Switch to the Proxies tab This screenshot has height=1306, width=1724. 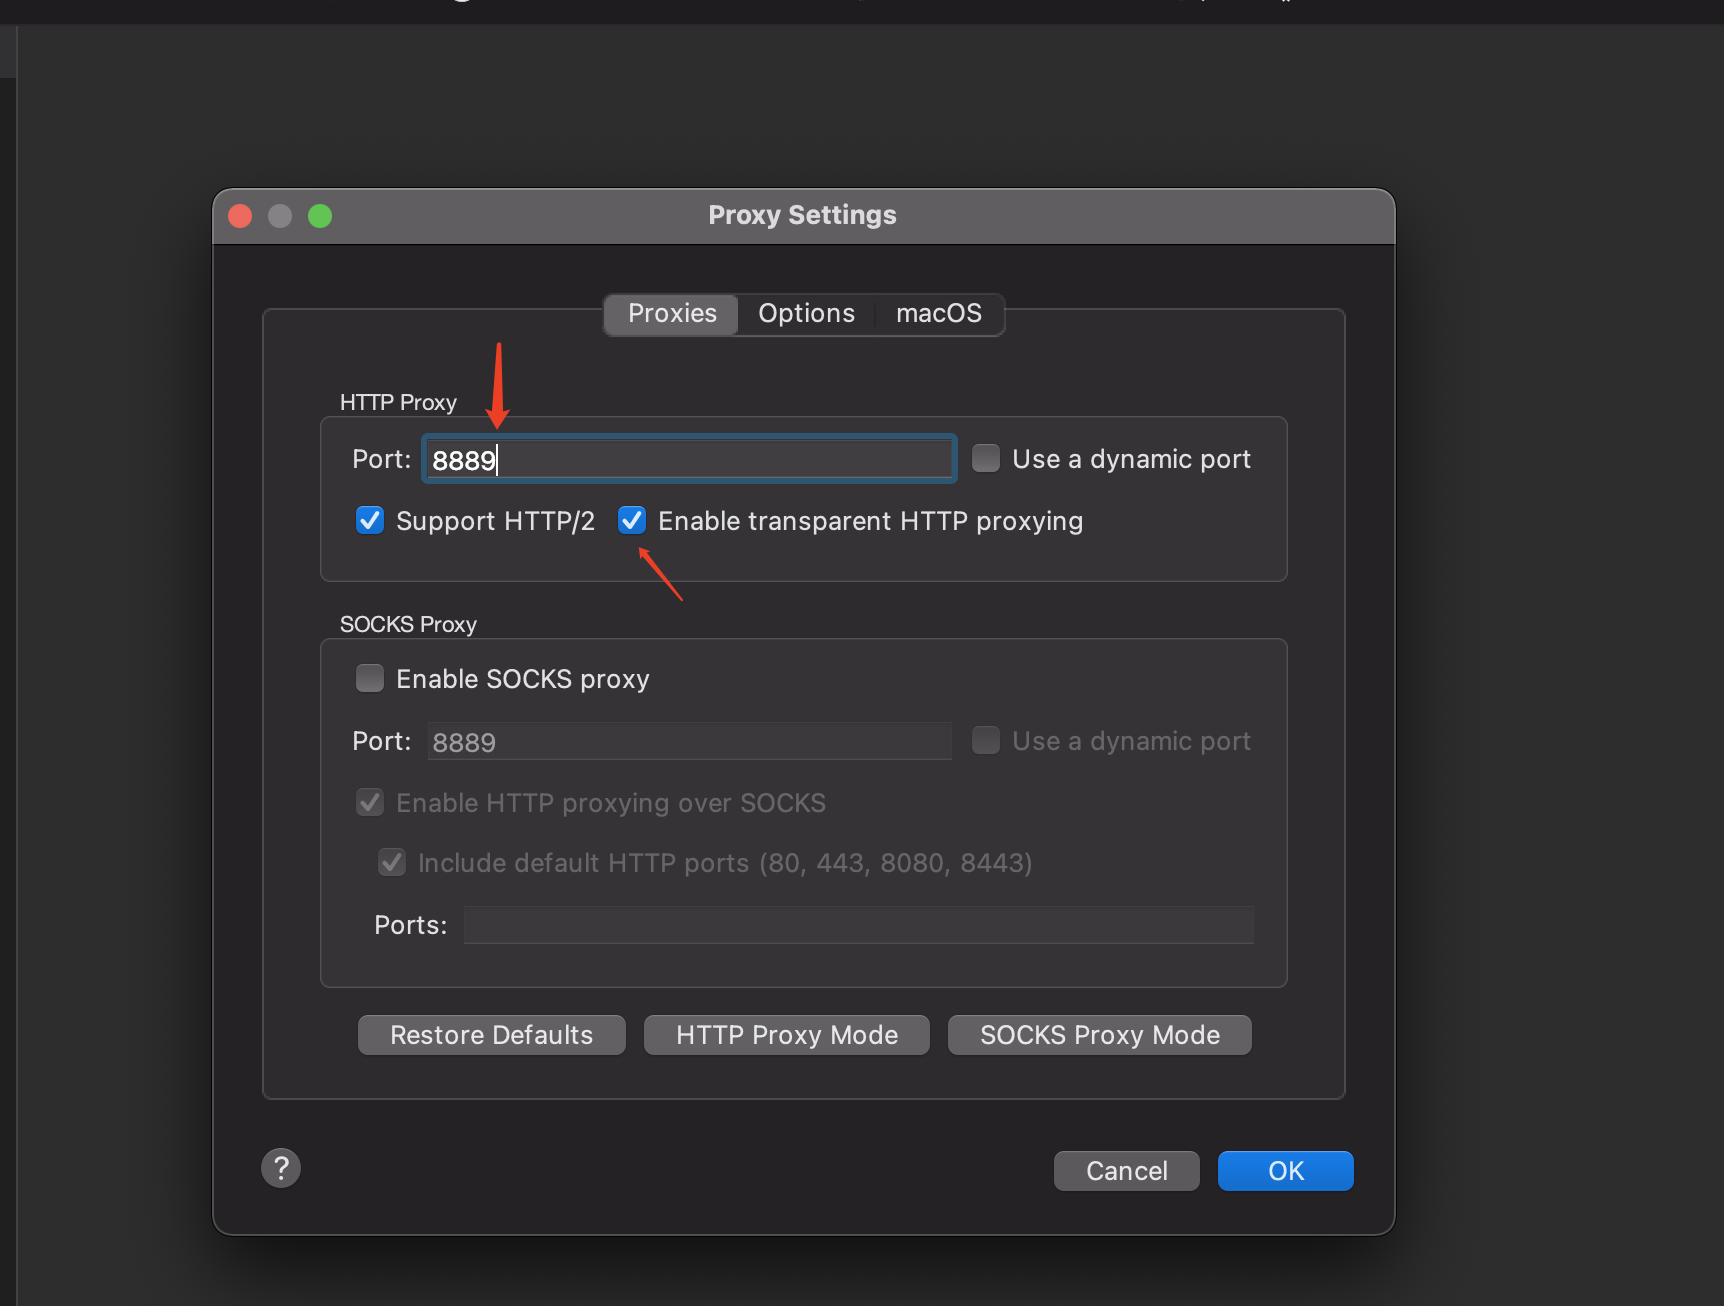tap(672, 314)
